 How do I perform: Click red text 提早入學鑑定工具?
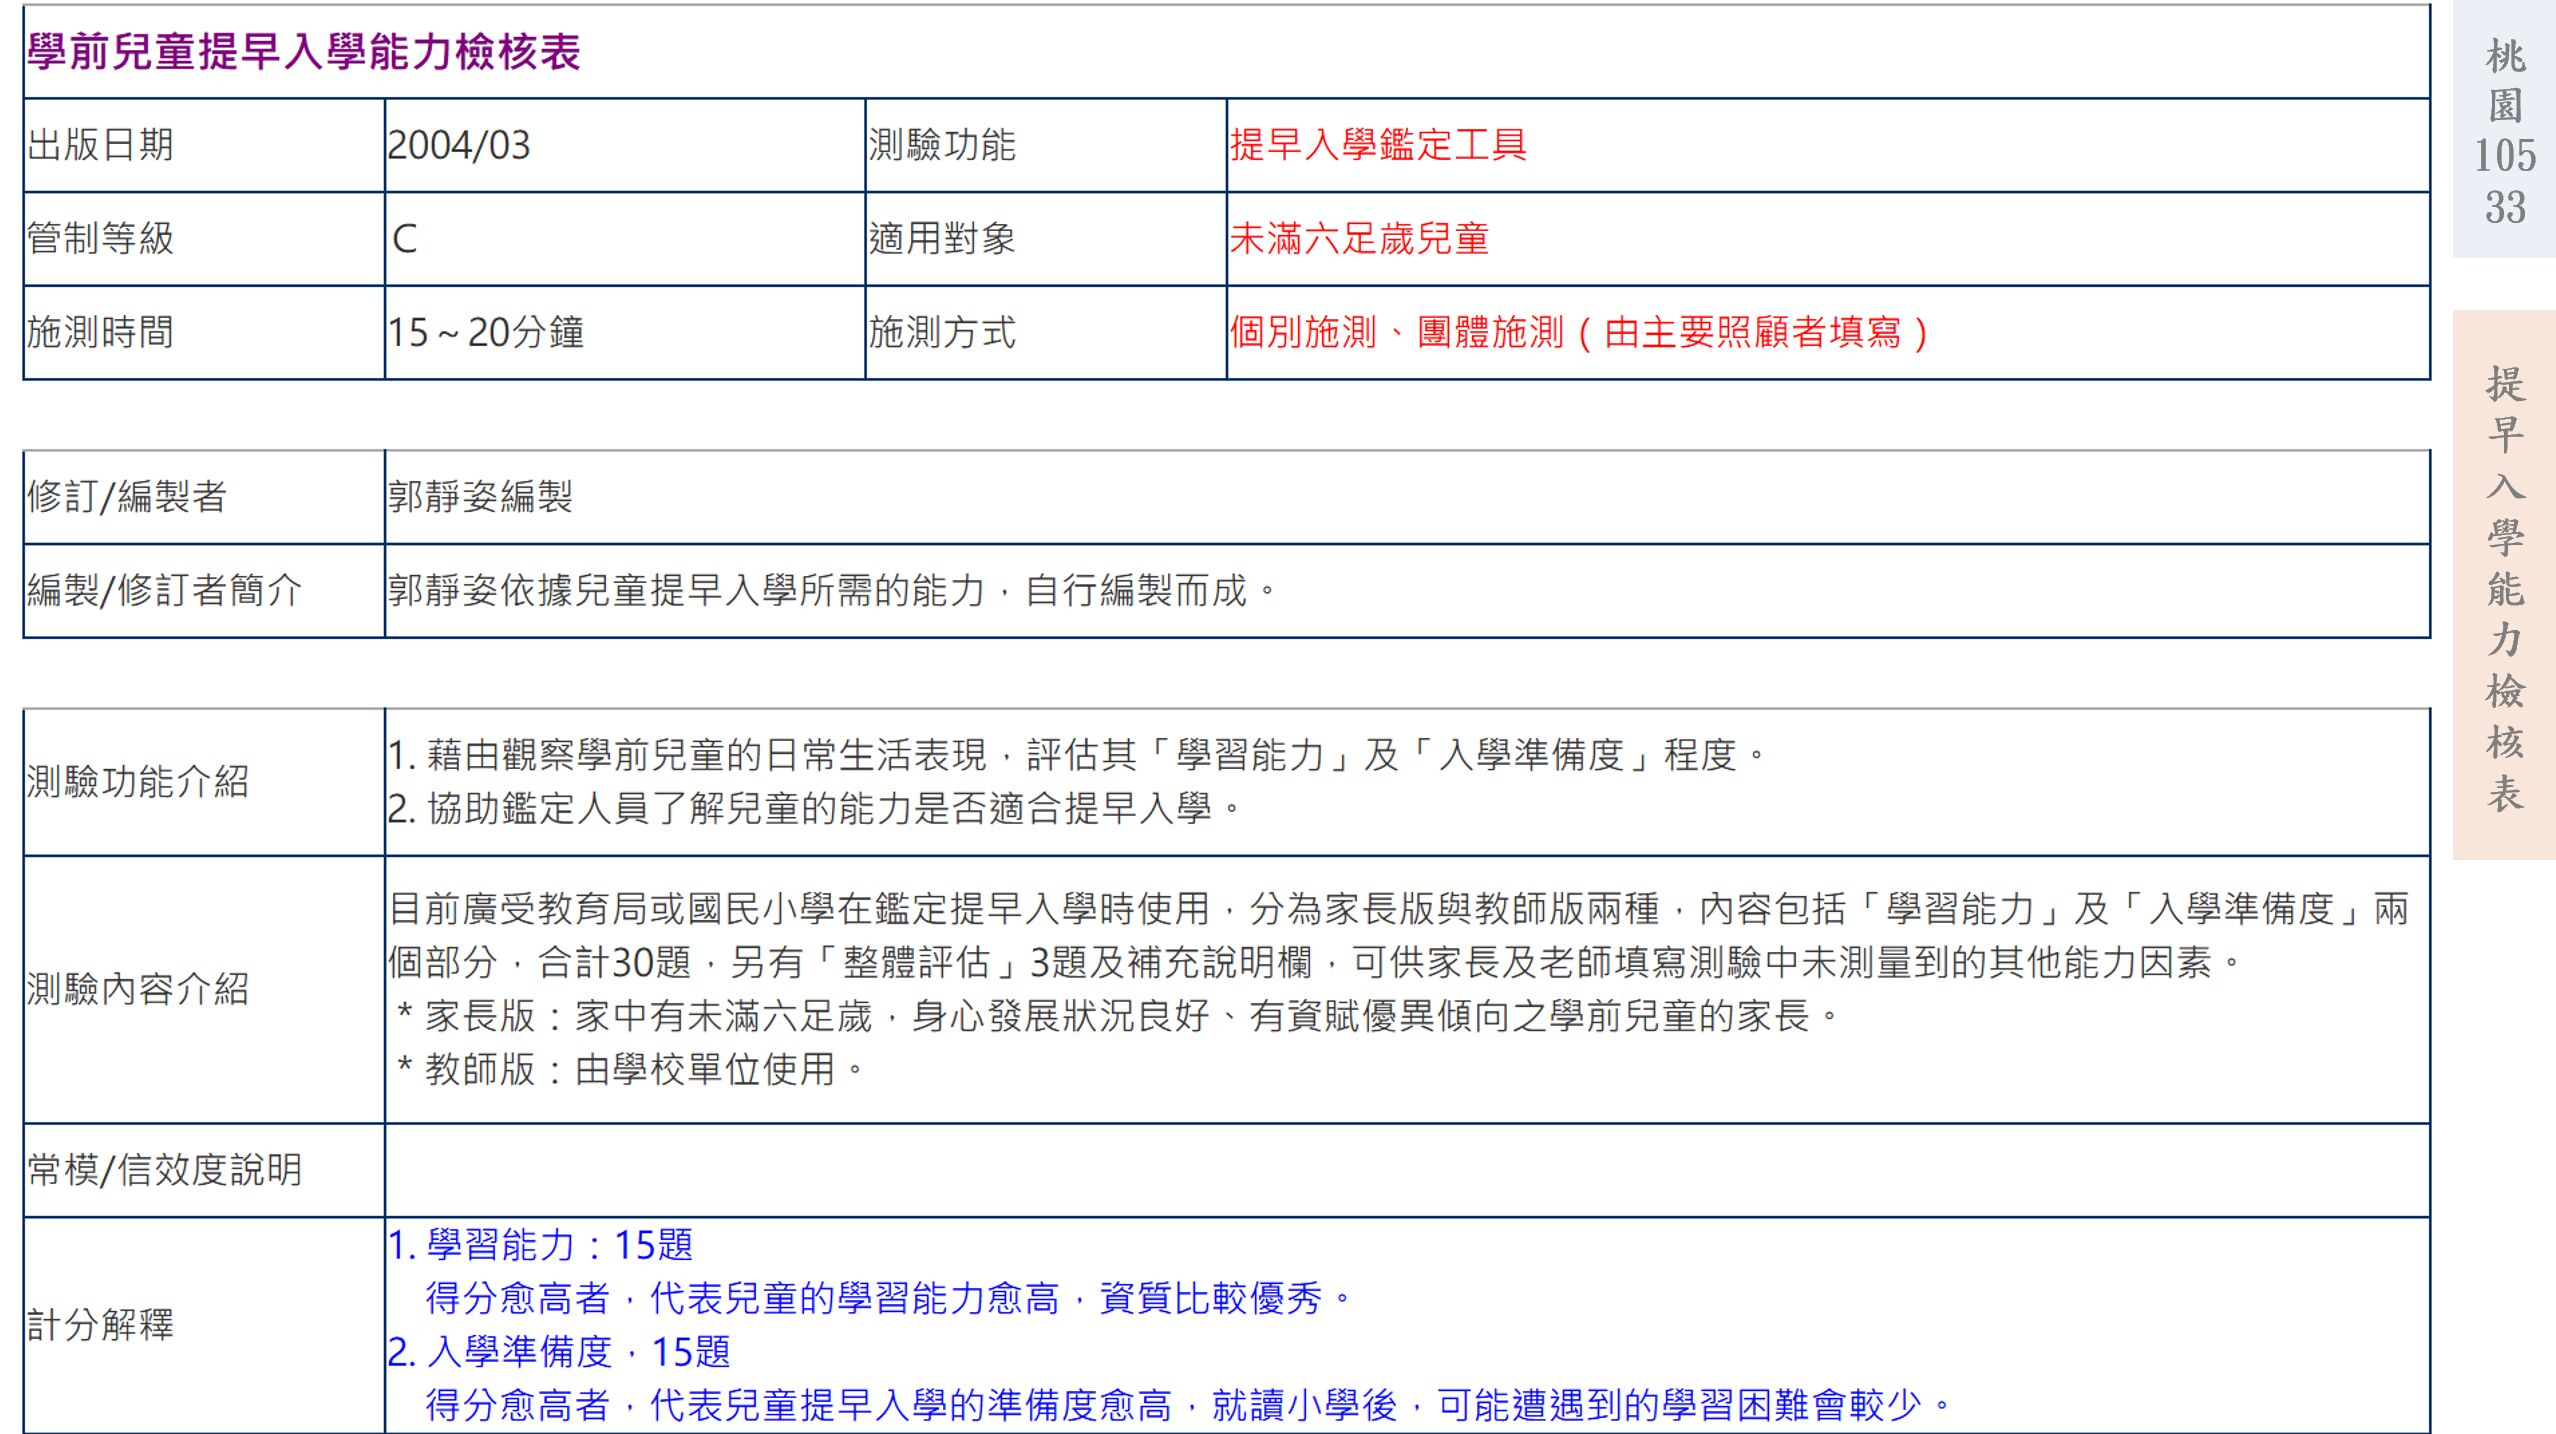coord(1377,145)
